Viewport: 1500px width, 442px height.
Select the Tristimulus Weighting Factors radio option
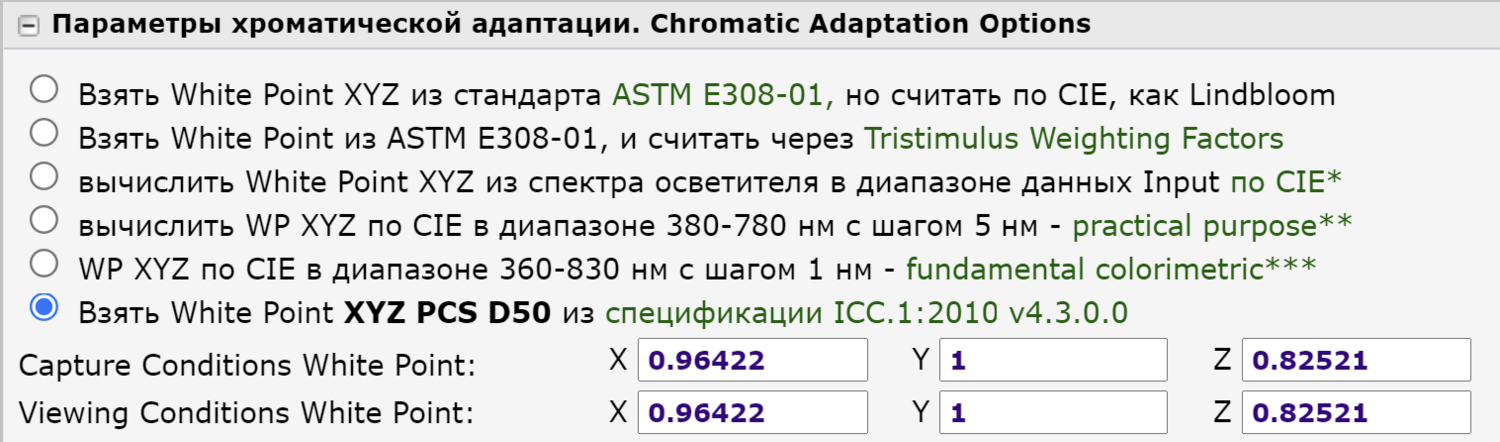tap(44, 134)
